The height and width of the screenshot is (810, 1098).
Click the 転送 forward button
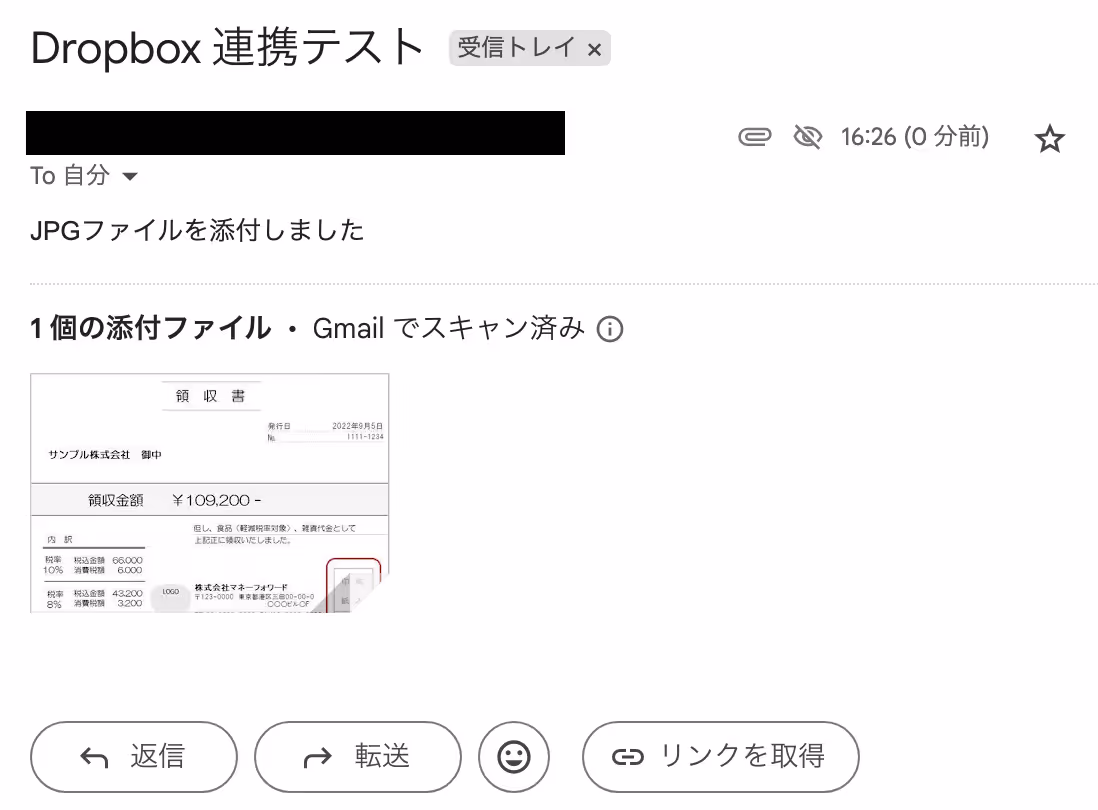coord(358,757)
